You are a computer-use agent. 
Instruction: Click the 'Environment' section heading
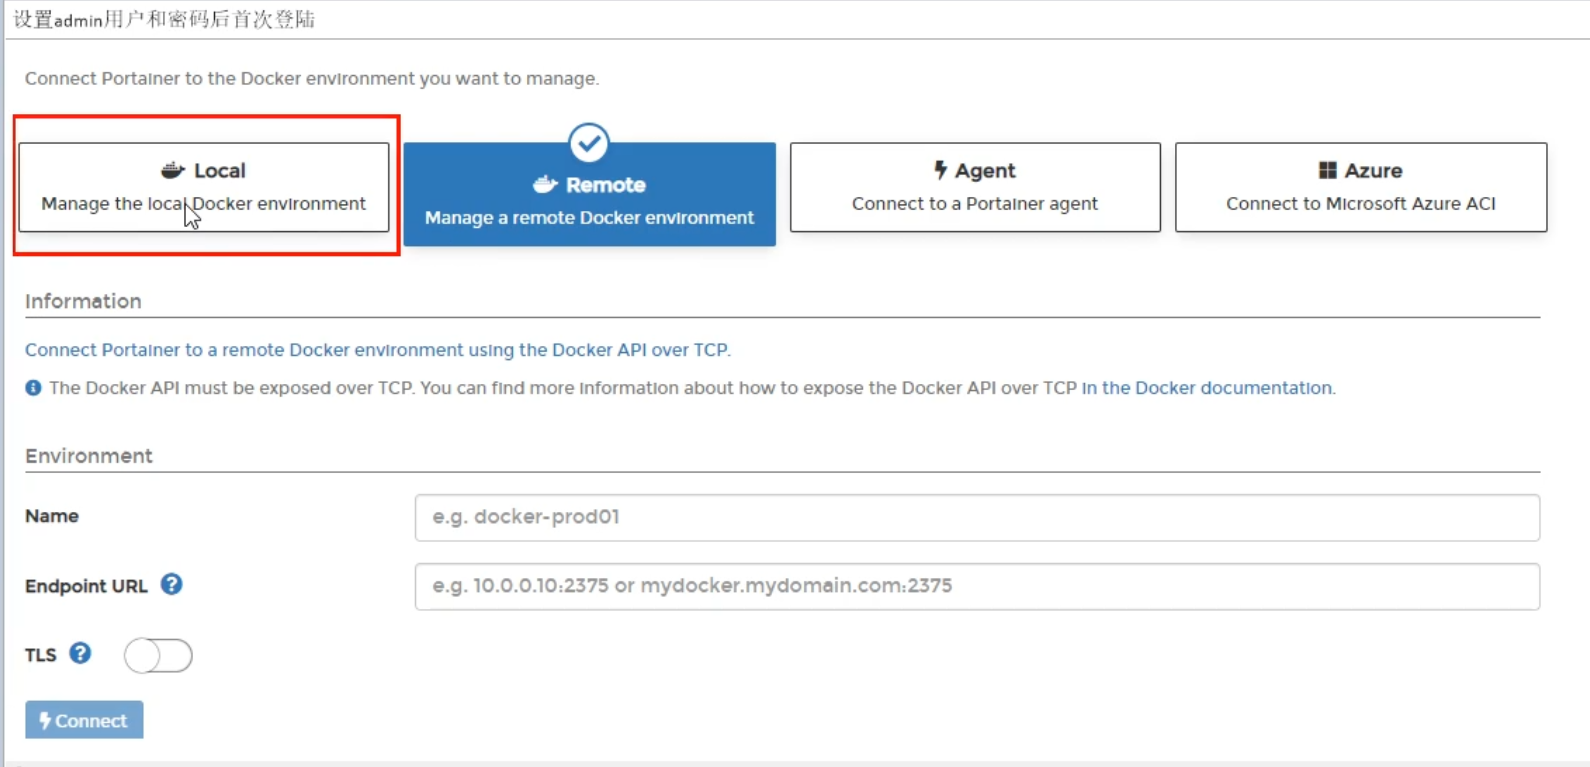pyautogui.click(x=89, y=456)
